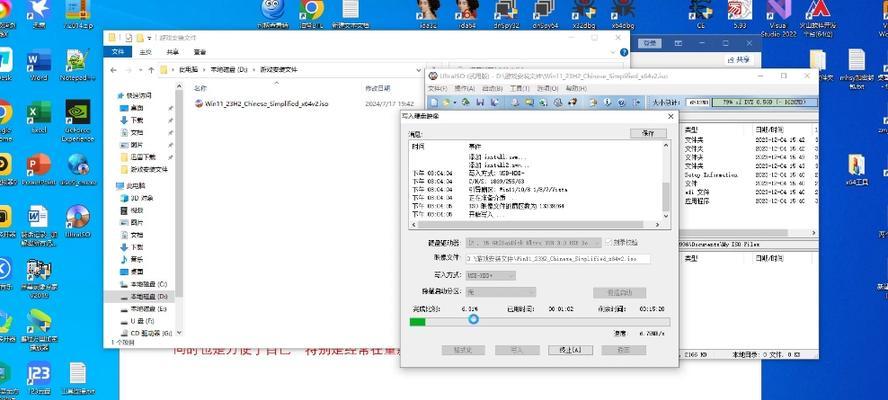Screen dimensions: 888x400
Task: Open the 帮助(H) menu in UltraISO
Action: point(576,88)
